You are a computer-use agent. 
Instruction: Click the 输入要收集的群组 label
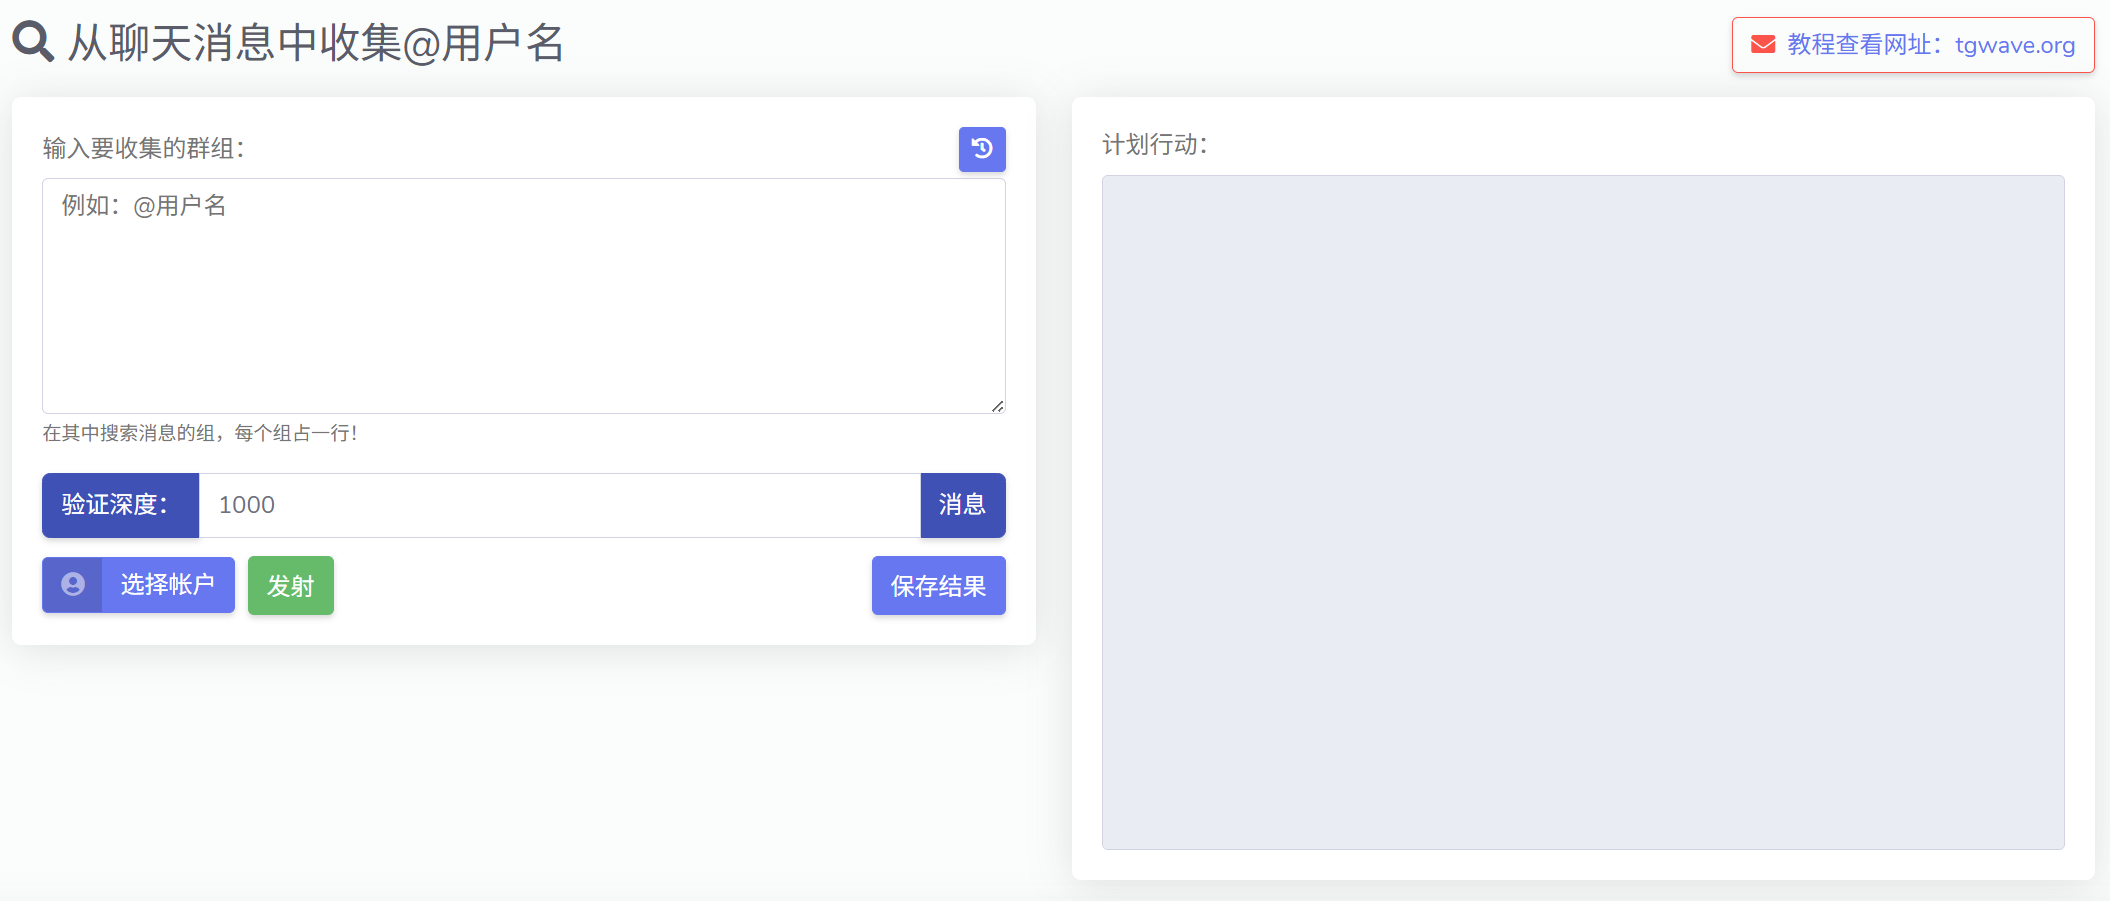(x=144, y=149)
